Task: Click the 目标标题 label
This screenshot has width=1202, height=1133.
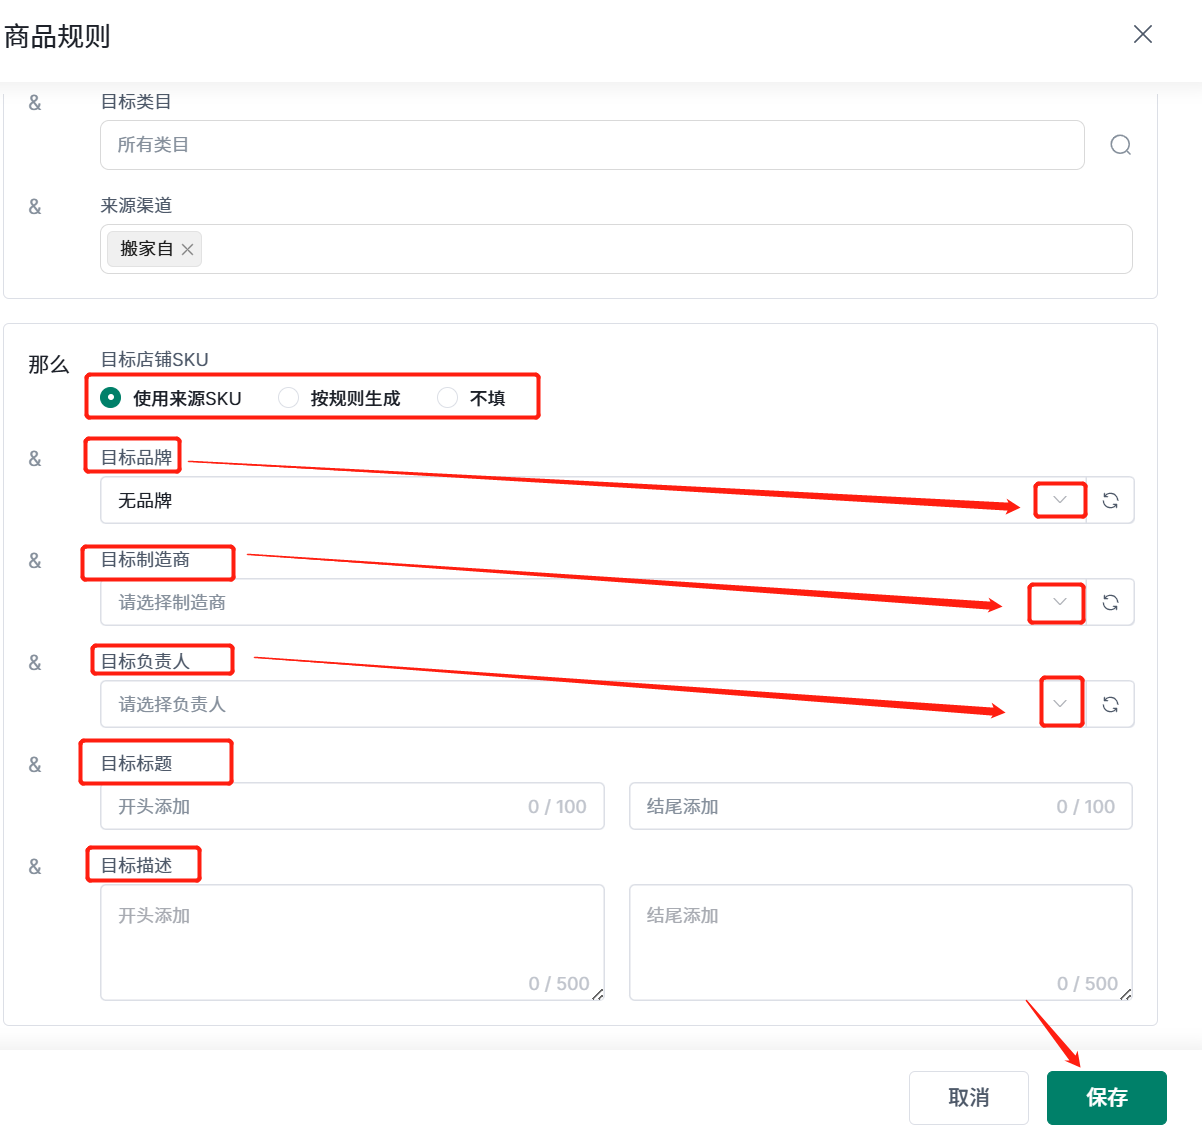Action: point(137,763)
